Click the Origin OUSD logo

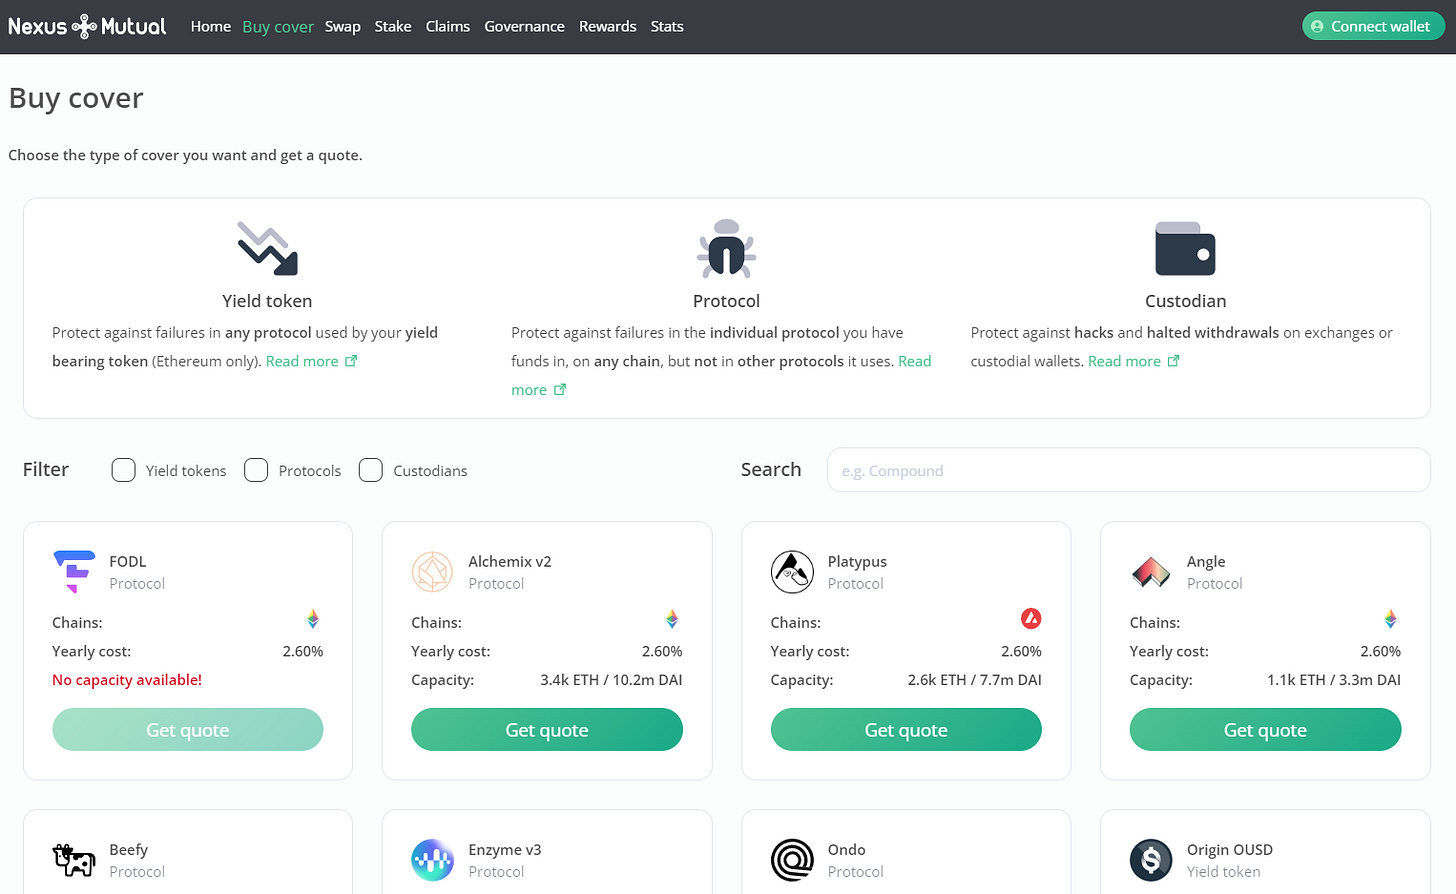(1151, 860)
